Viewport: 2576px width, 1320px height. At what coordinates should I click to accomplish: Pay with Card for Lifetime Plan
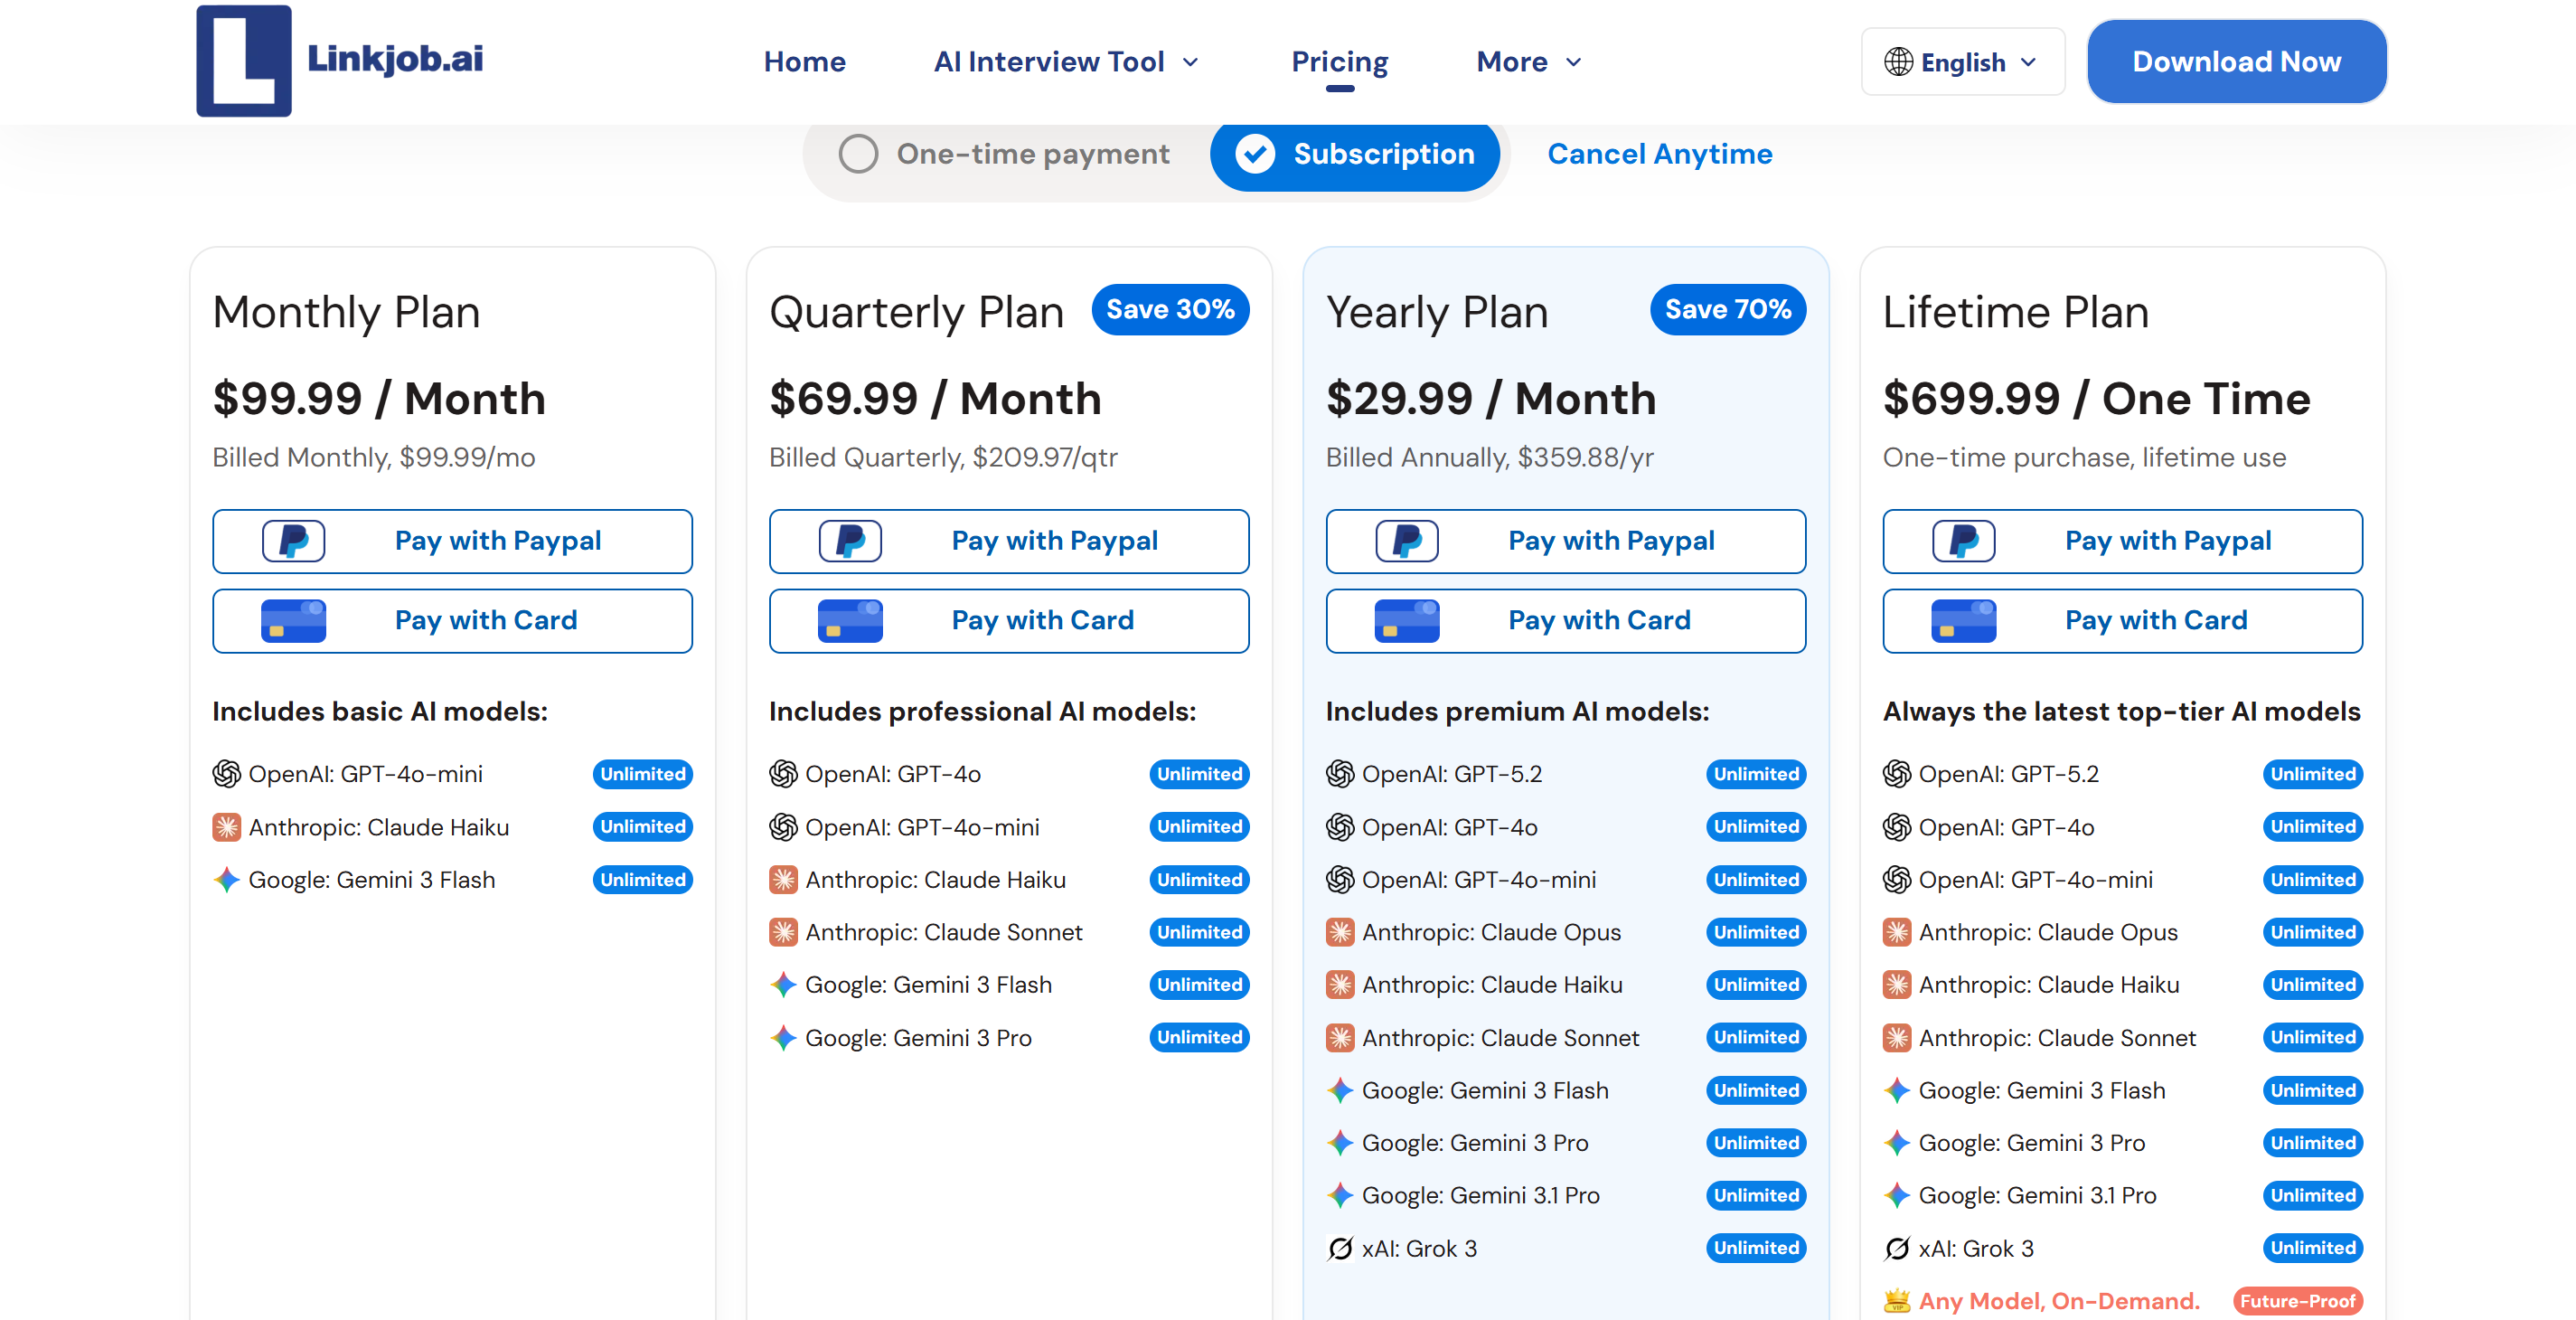[2123, 621]
